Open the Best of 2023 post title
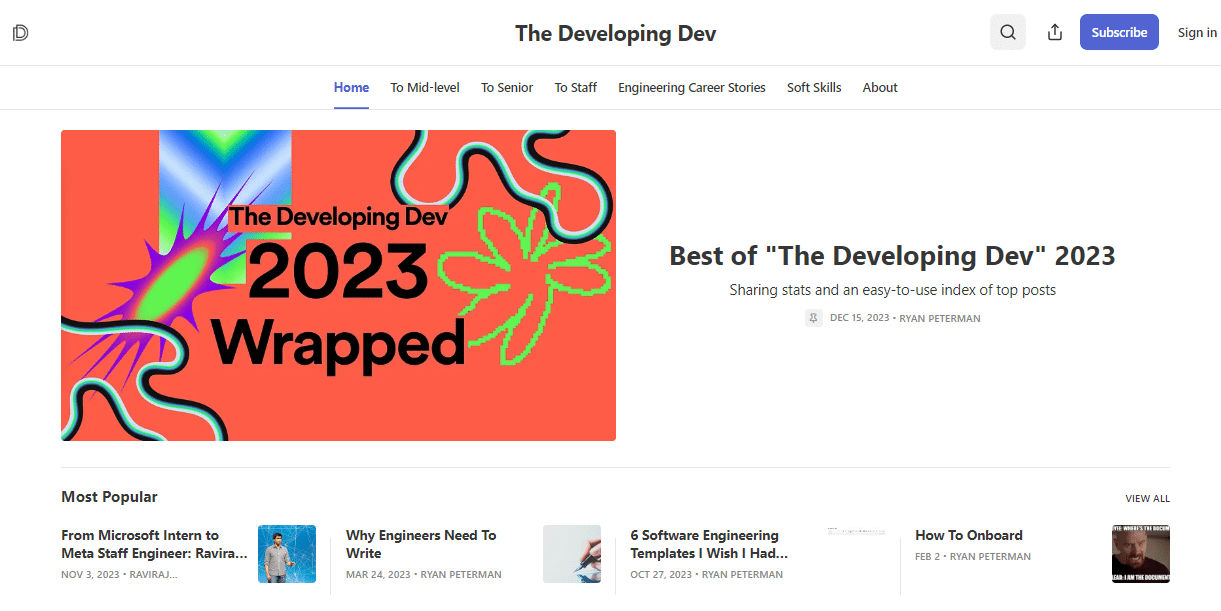 pos(891,255)
